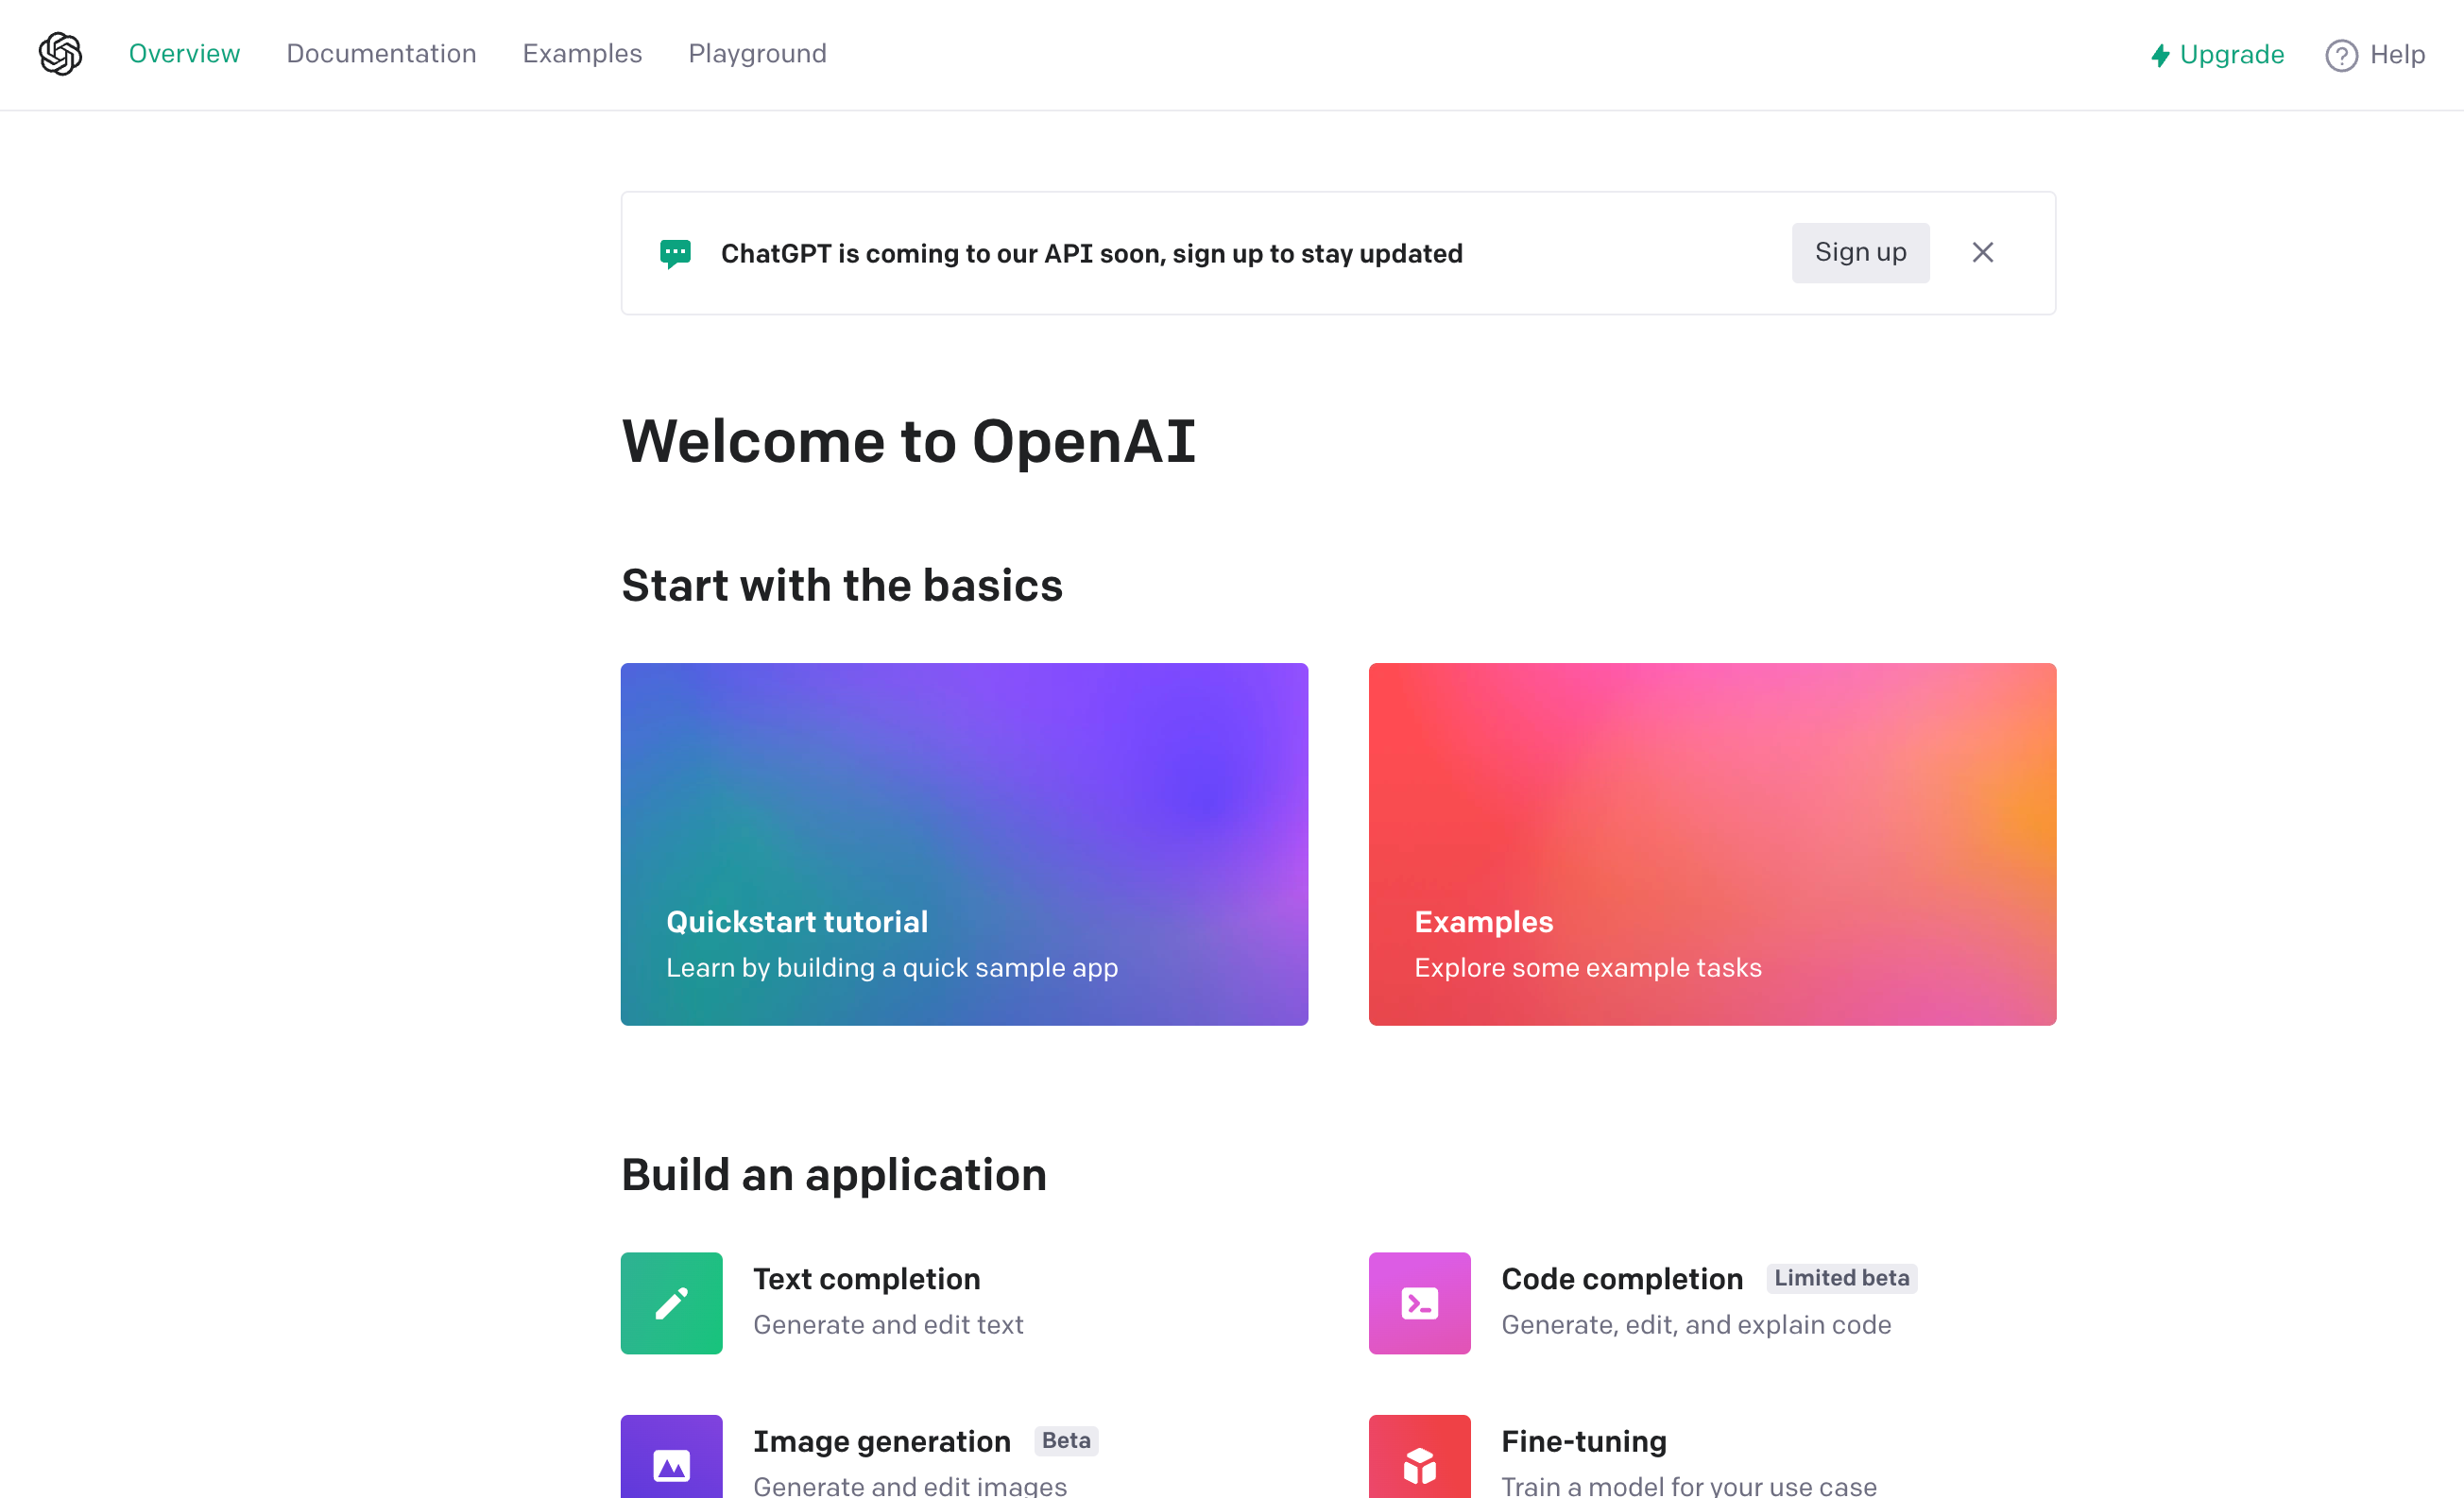Open the red Examples card

tap(1712, 843)
